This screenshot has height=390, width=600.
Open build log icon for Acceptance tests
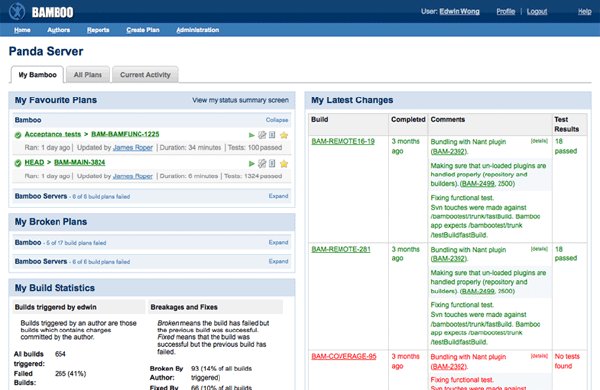[272, 135]
